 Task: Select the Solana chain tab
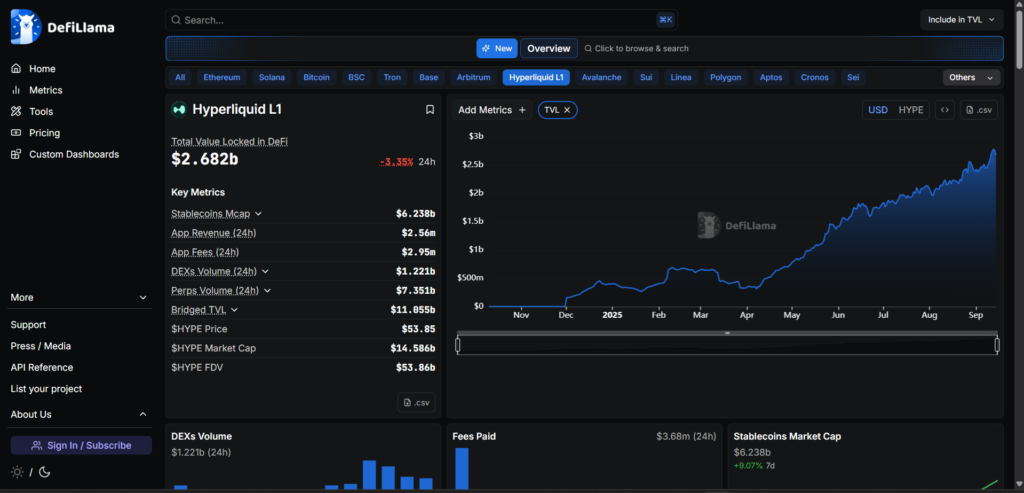[271, 77]
